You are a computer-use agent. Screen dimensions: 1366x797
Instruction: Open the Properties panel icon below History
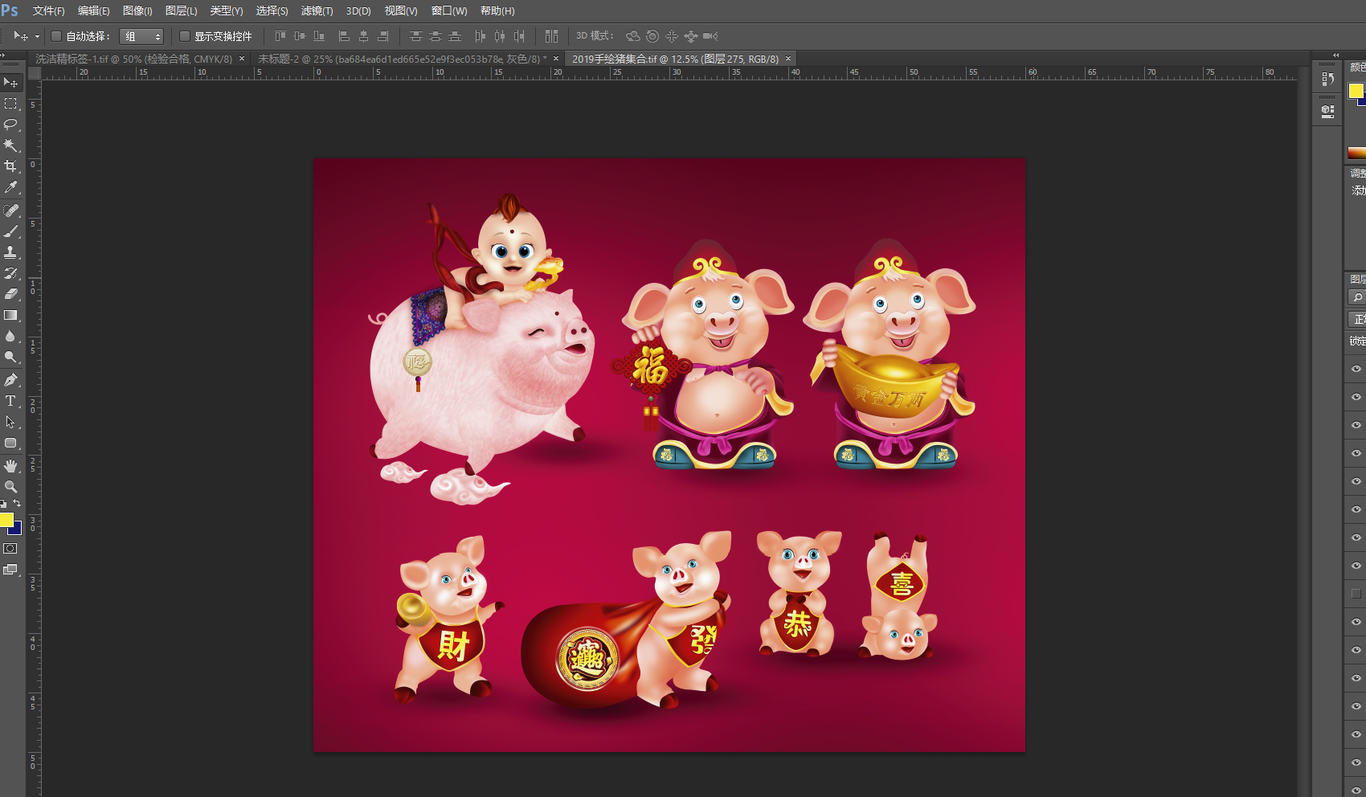click(1327, 111)
